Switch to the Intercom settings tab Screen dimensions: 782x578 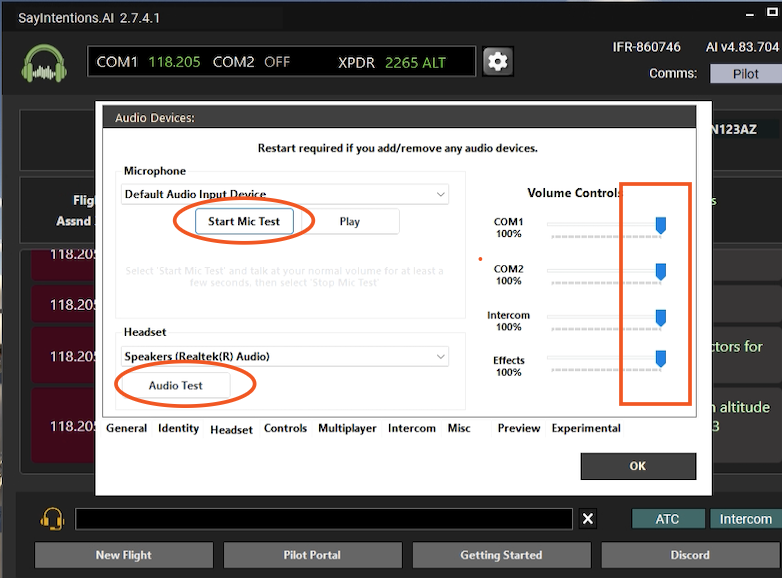[412, 428]
